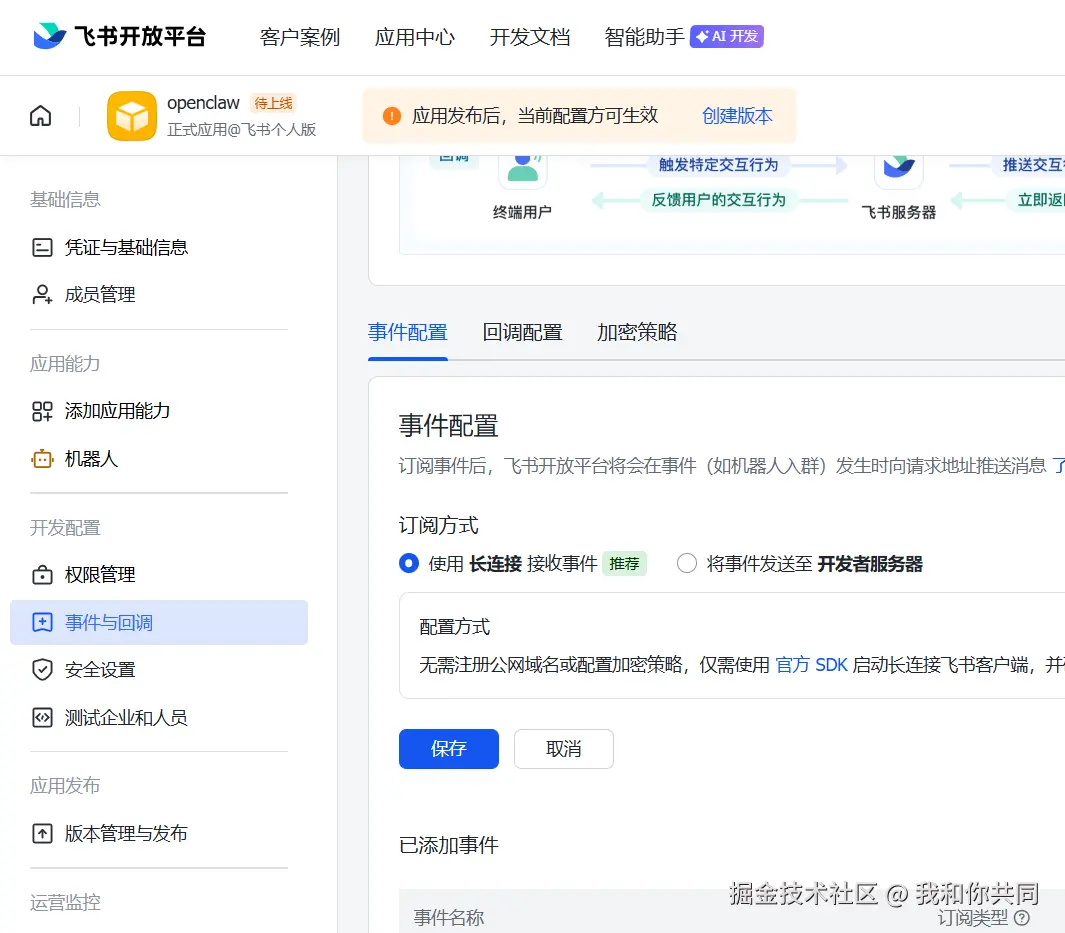
Task: Switch to the 加密策略 tab
Action: 636,332
